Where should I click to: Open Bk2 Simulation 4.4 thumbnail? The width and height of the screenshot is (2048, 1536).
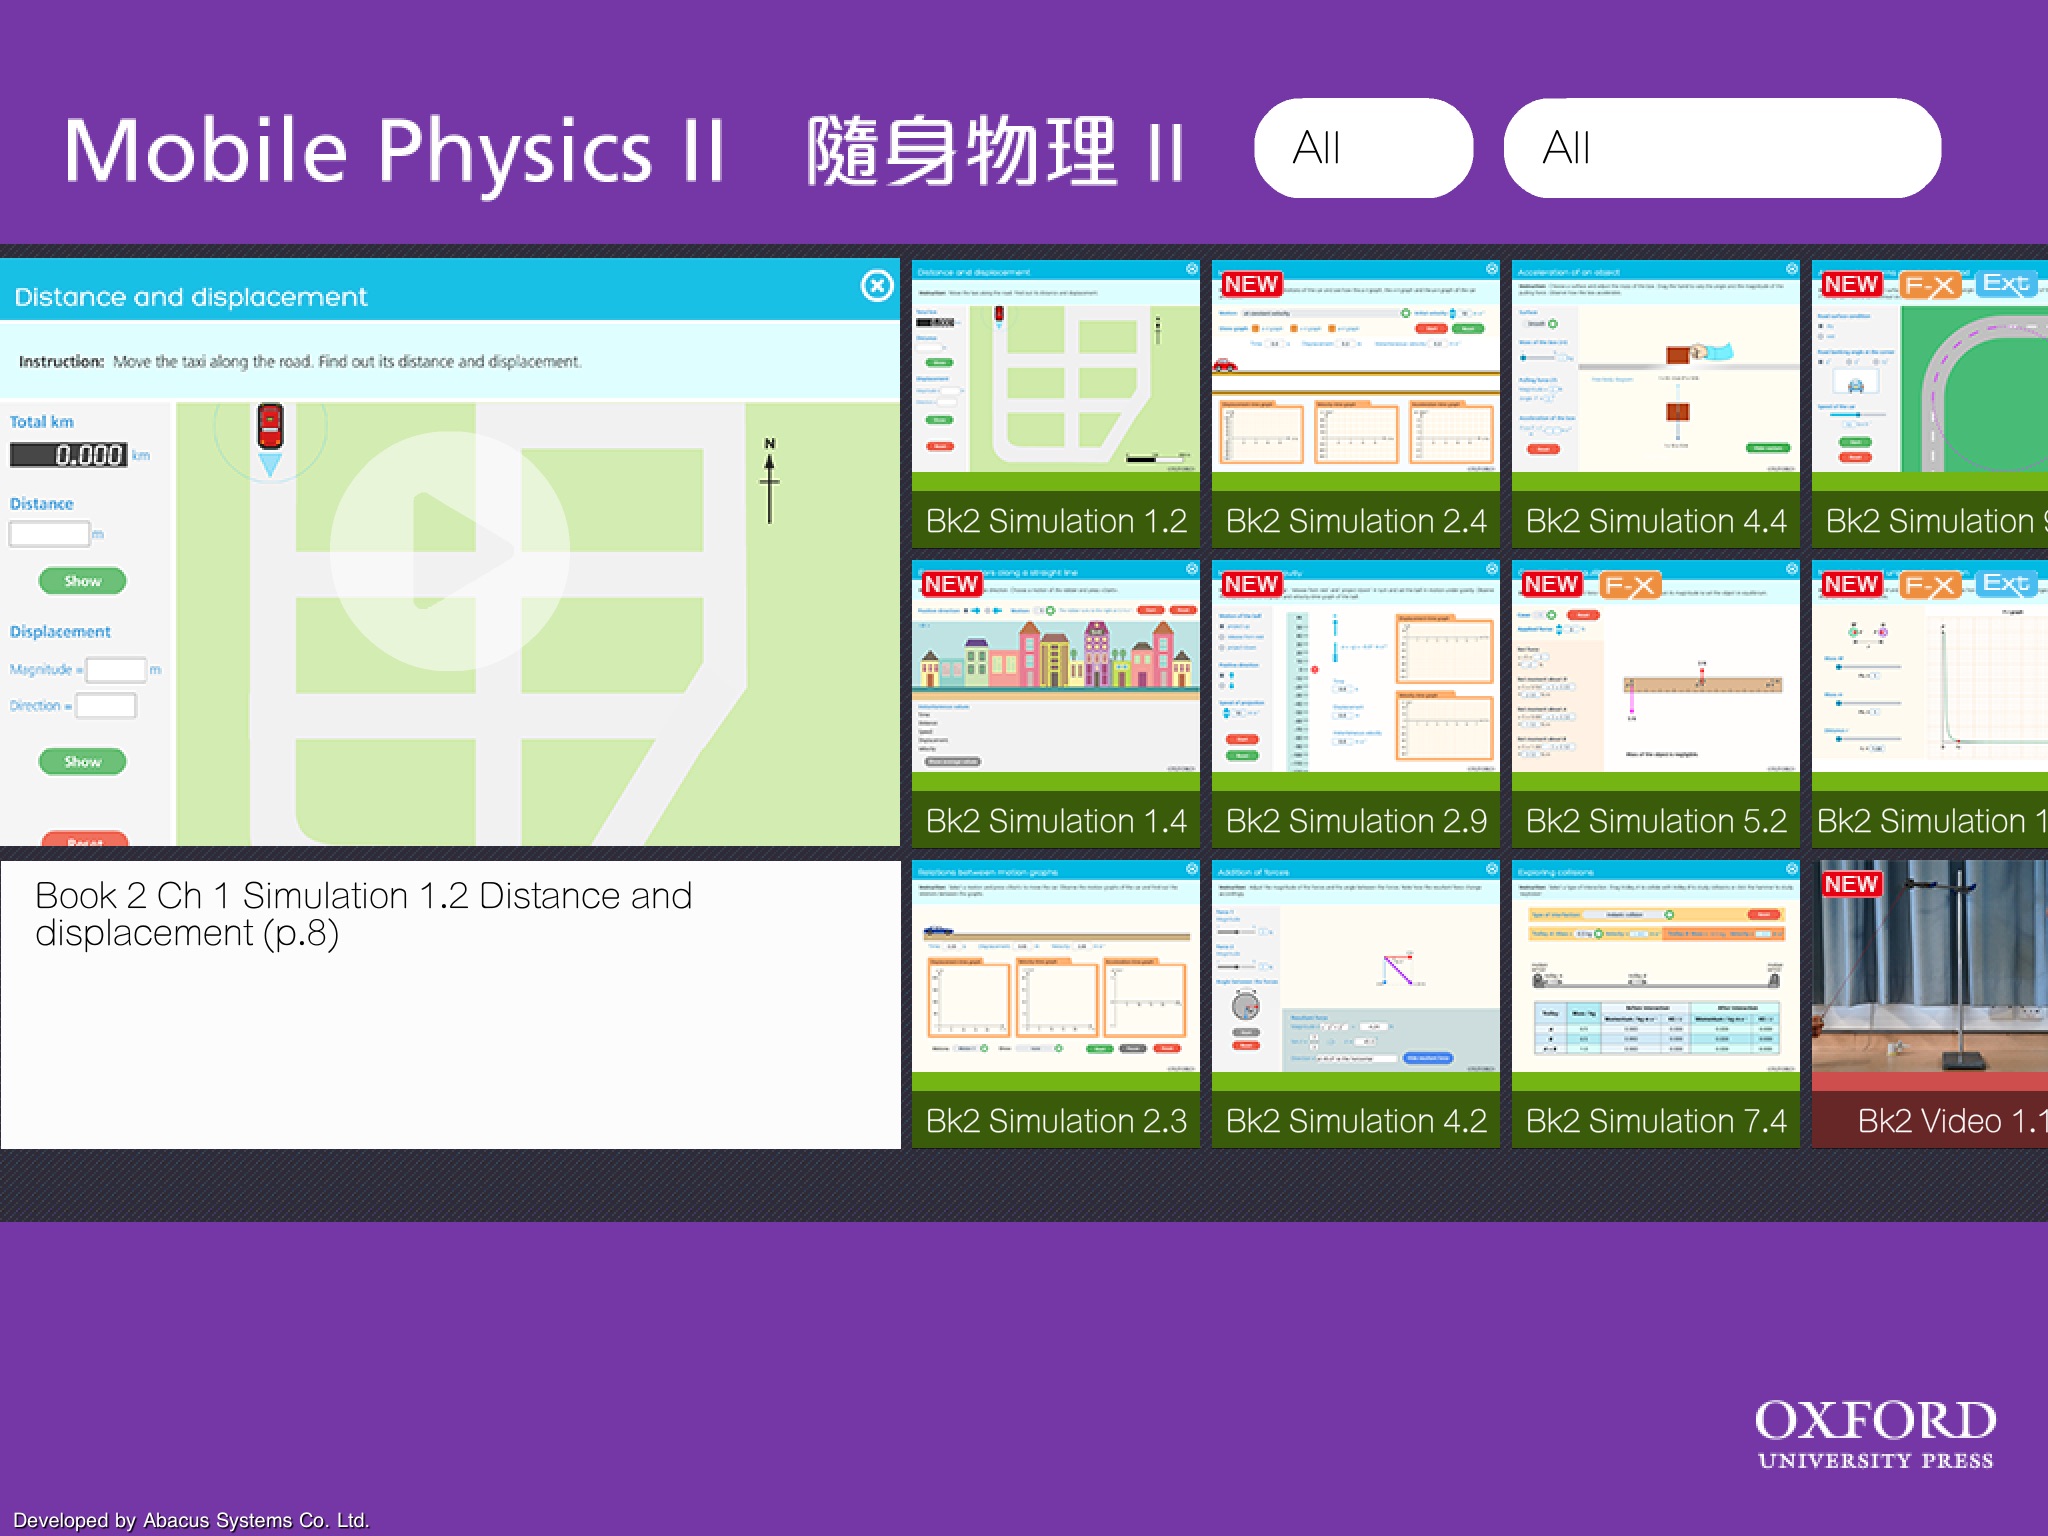(1655, 403)
